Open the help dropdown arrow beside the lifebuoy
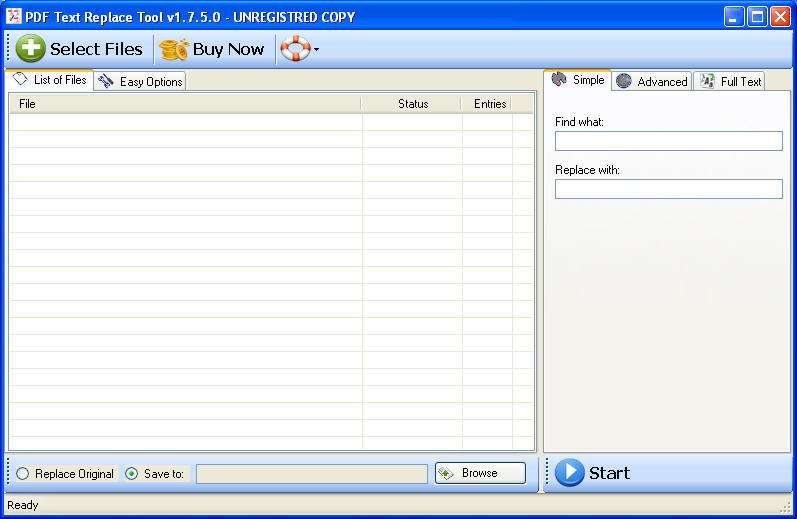 [316, 49]
